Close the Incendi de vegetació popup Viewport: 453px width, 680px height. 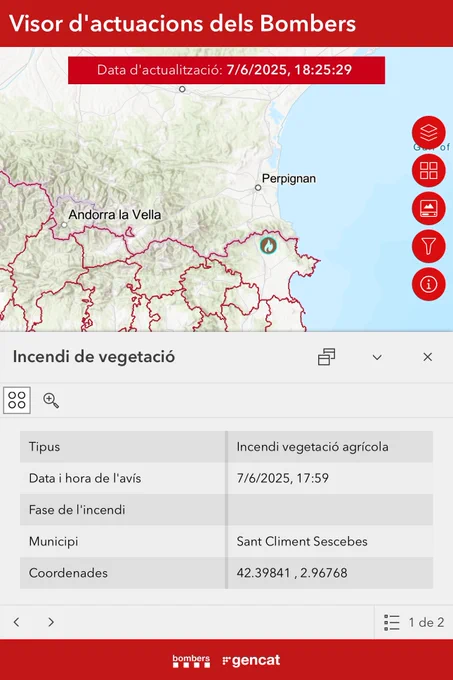click(x=427, y=357)
